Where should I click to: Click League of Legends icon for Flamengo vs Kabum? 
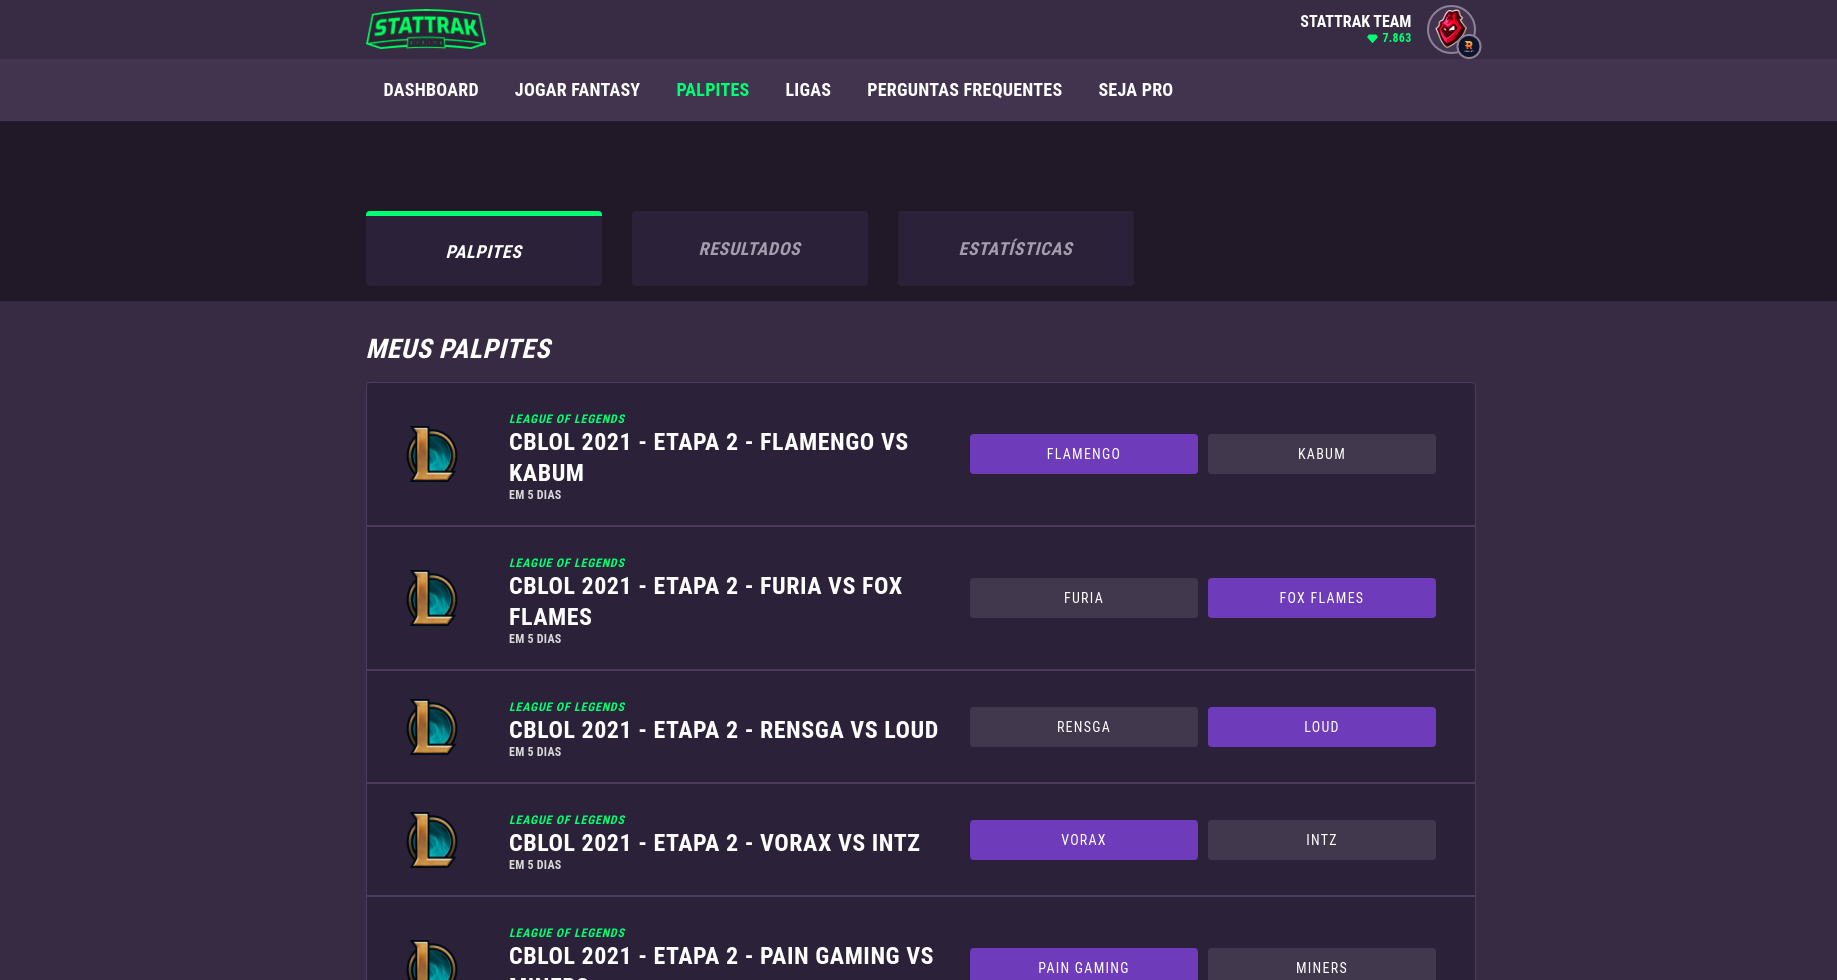point(432,454)
